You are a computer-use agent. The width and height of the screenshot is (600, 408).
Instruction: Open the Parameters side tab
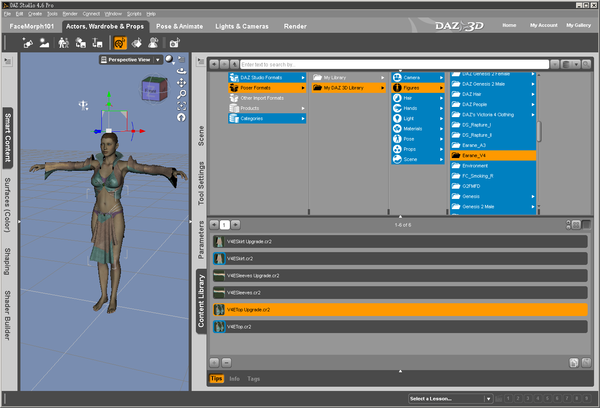(x=201, y=240)
